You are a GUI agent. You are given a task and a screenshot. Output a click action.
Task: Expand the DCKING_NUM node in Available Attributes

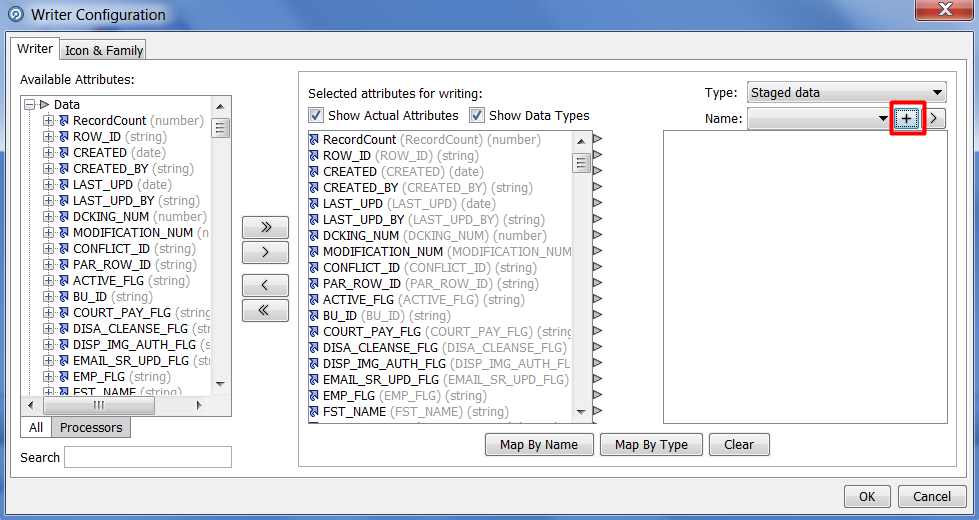pos(48,217)
